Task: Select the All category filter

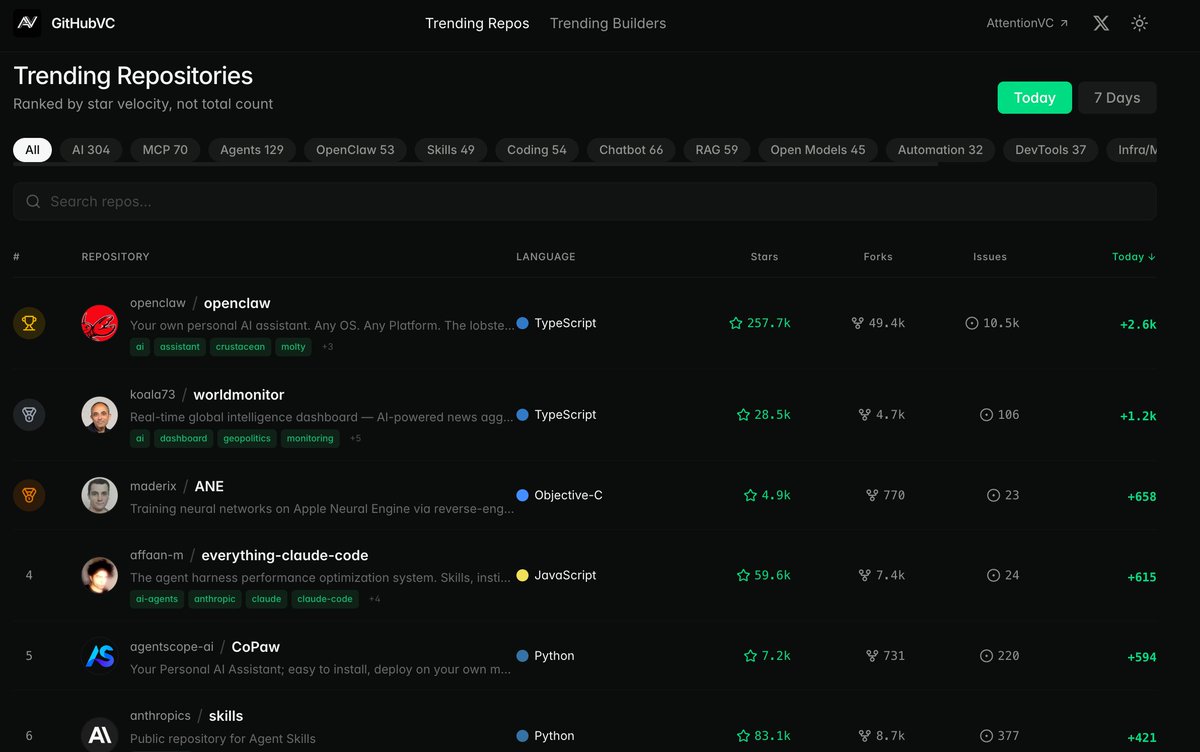Action: (33, 150)
